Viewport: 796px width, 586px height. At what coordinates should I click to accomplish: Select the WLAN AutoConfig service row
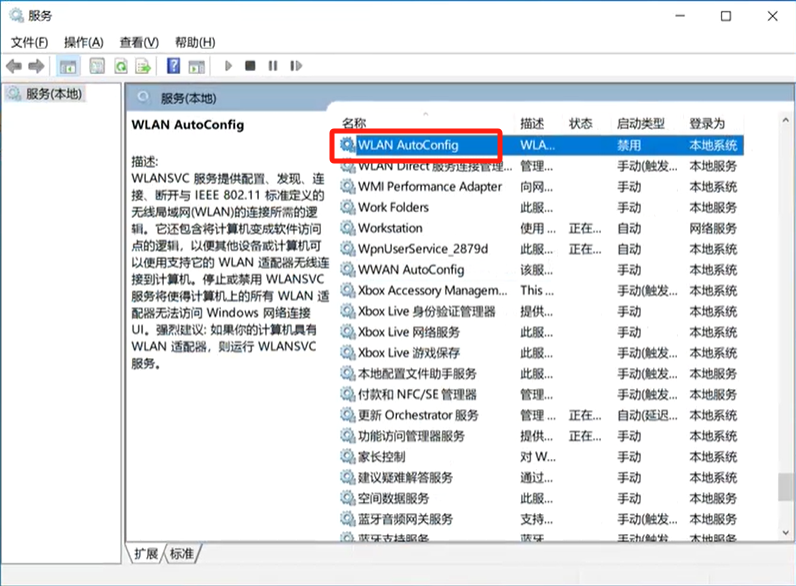541,145
